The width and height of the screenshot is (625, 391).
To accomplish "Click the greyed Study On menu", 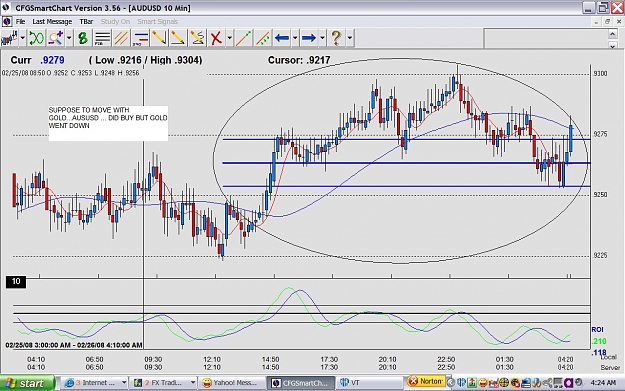I will coord(115,22).
